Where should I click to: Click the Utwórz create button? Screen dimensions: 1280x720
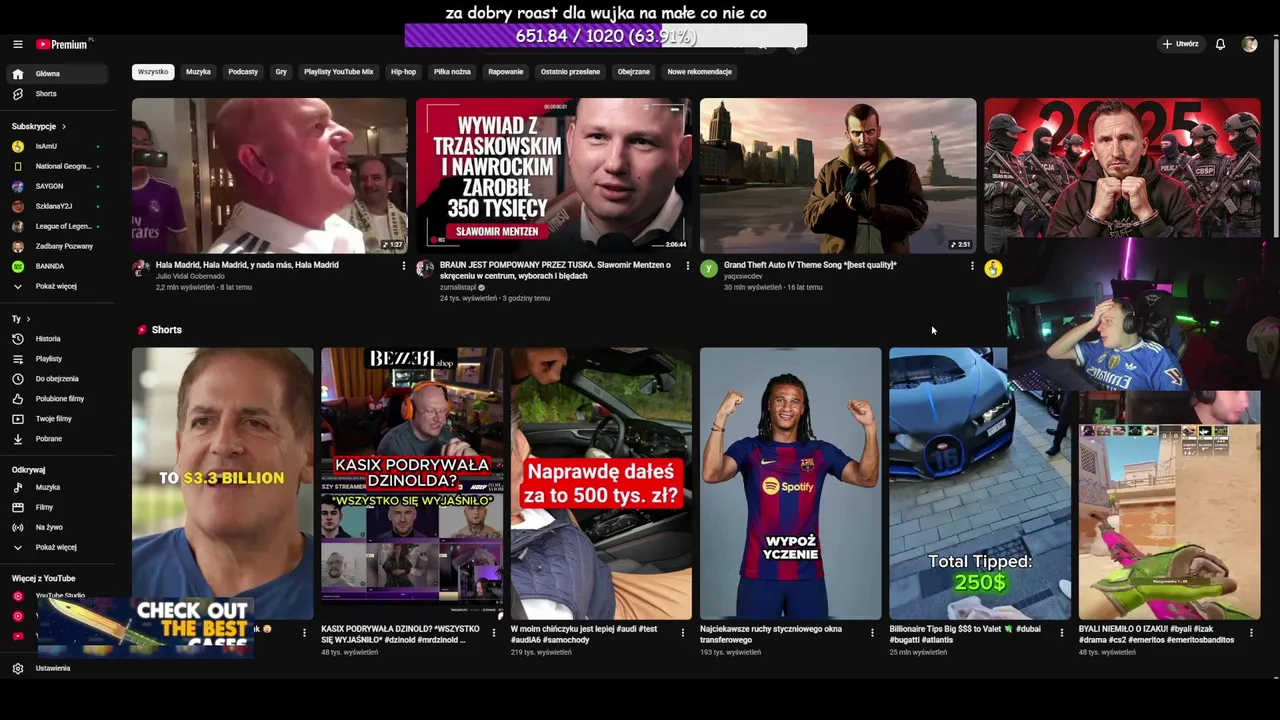pyautogui.click(x=1180, y=44)
